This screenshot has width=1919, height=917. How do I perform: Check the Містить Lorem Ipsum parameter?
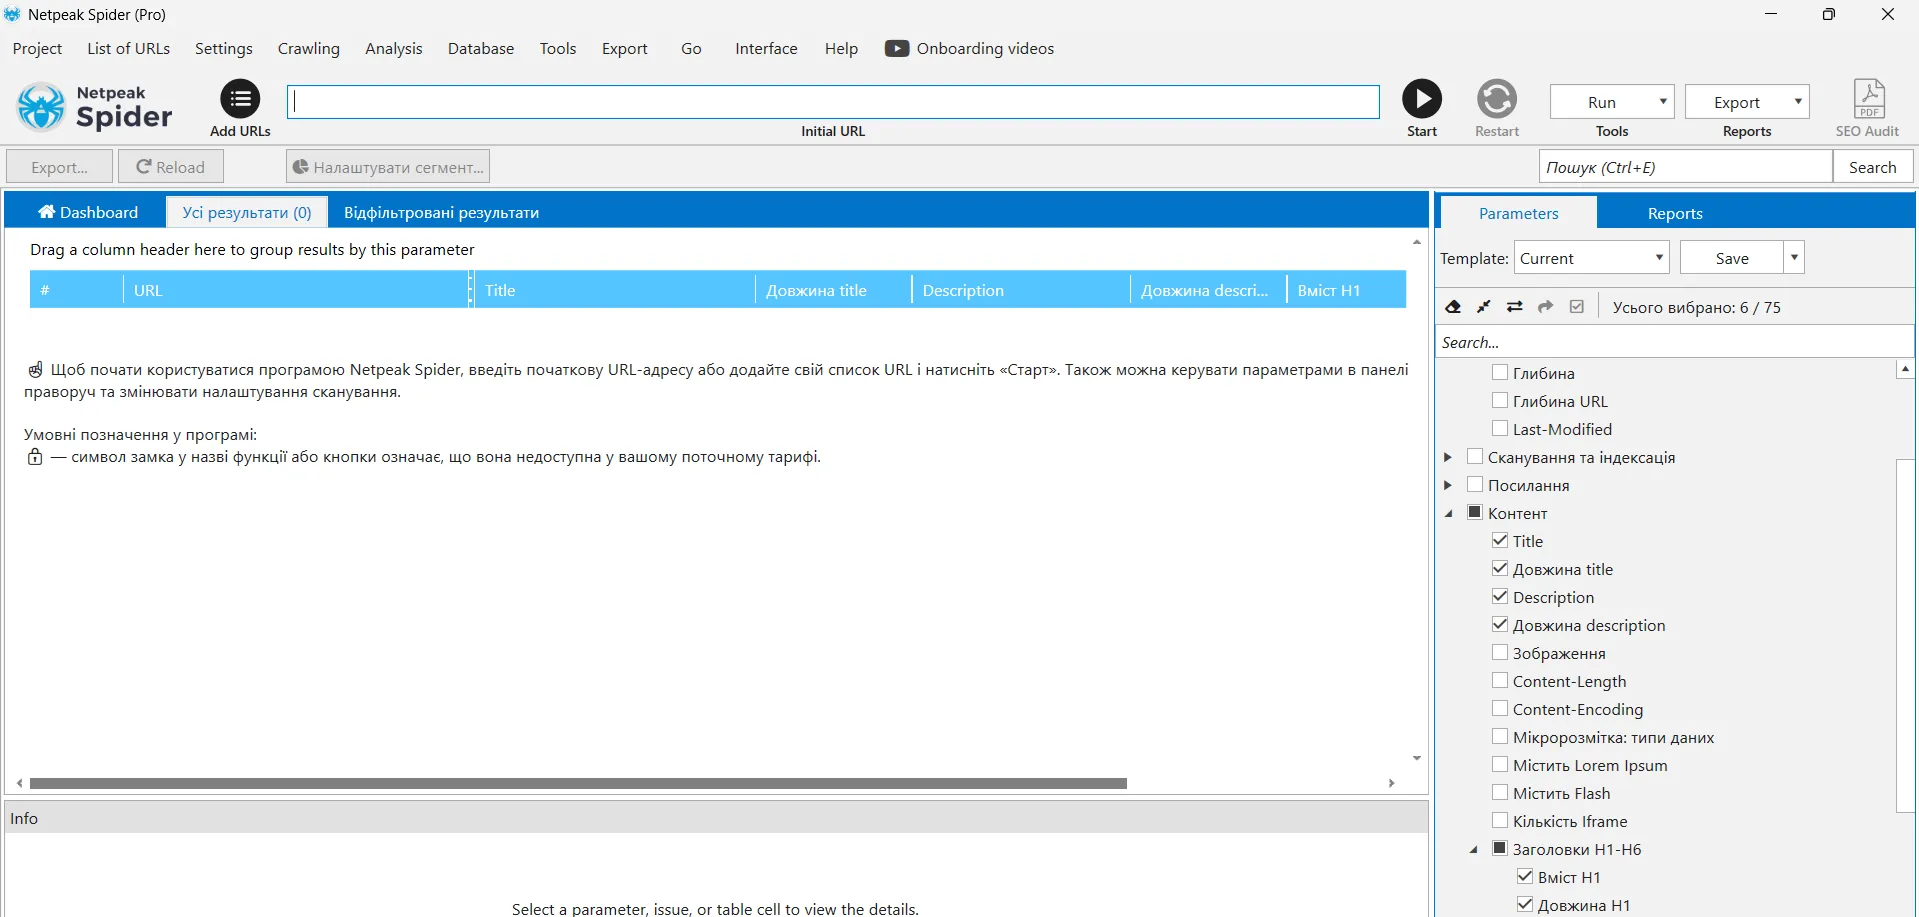coord(1500,764)
